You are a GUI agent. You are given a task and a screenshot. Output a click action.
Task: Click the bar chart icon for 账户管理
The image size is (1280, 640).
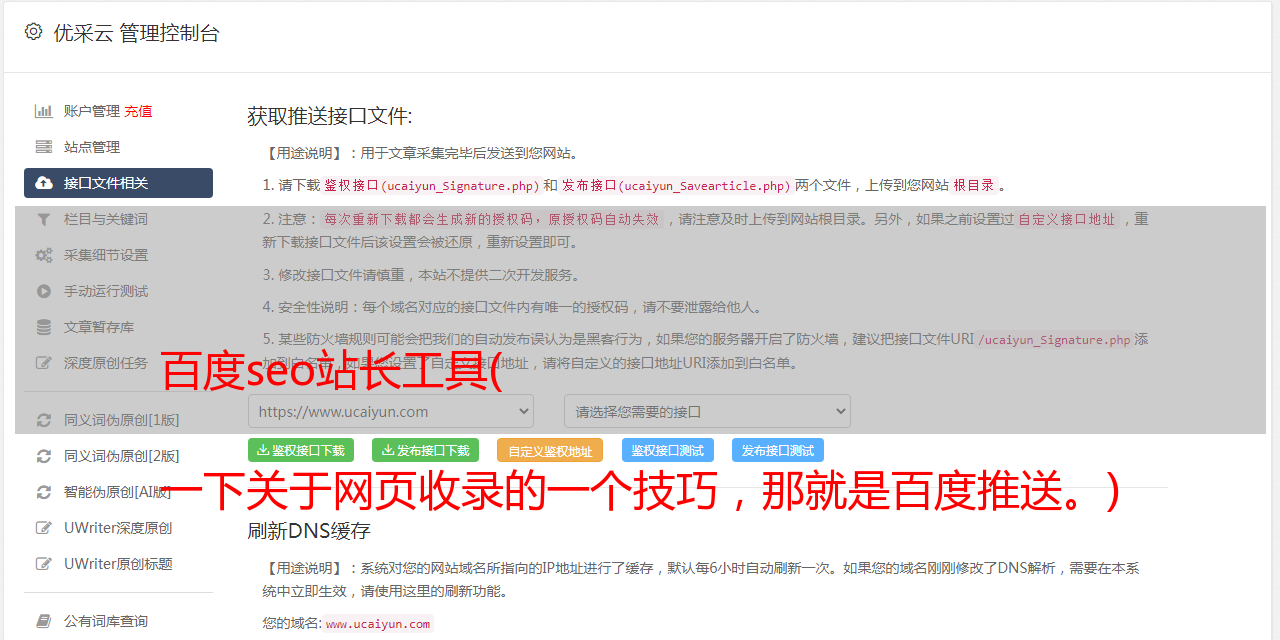pos(44,111)
